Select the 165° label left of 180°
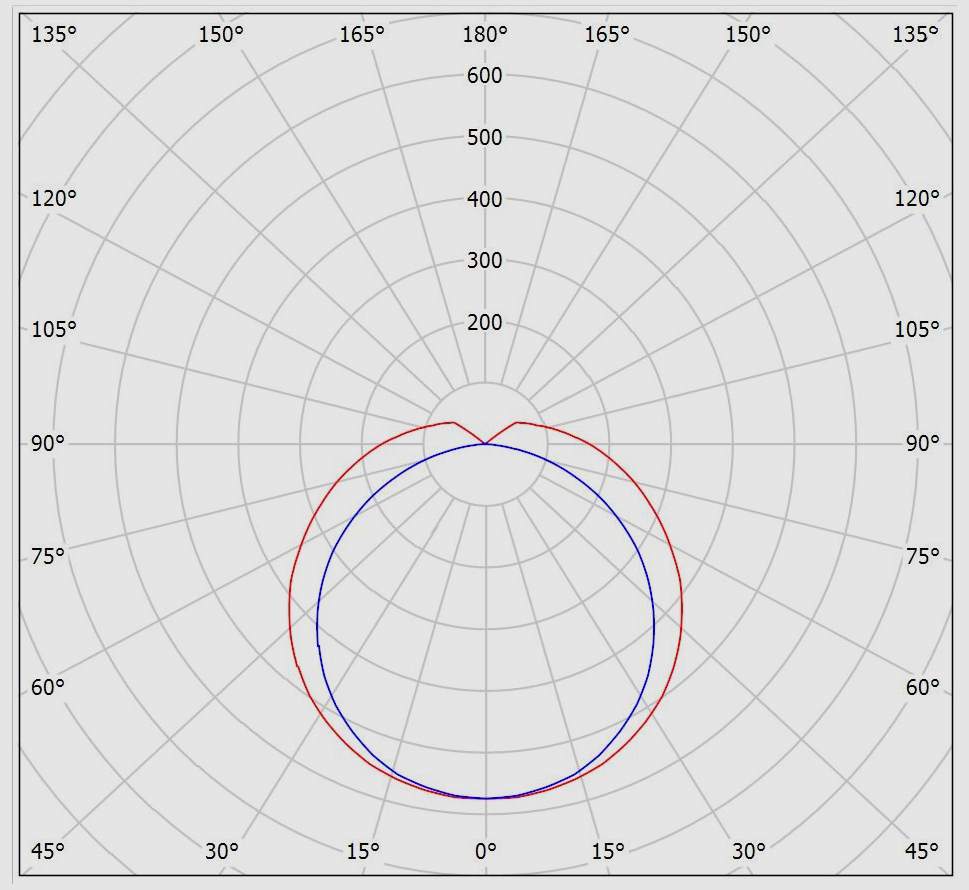The width and height of the screenshot is (969, 890). [362, 34]
